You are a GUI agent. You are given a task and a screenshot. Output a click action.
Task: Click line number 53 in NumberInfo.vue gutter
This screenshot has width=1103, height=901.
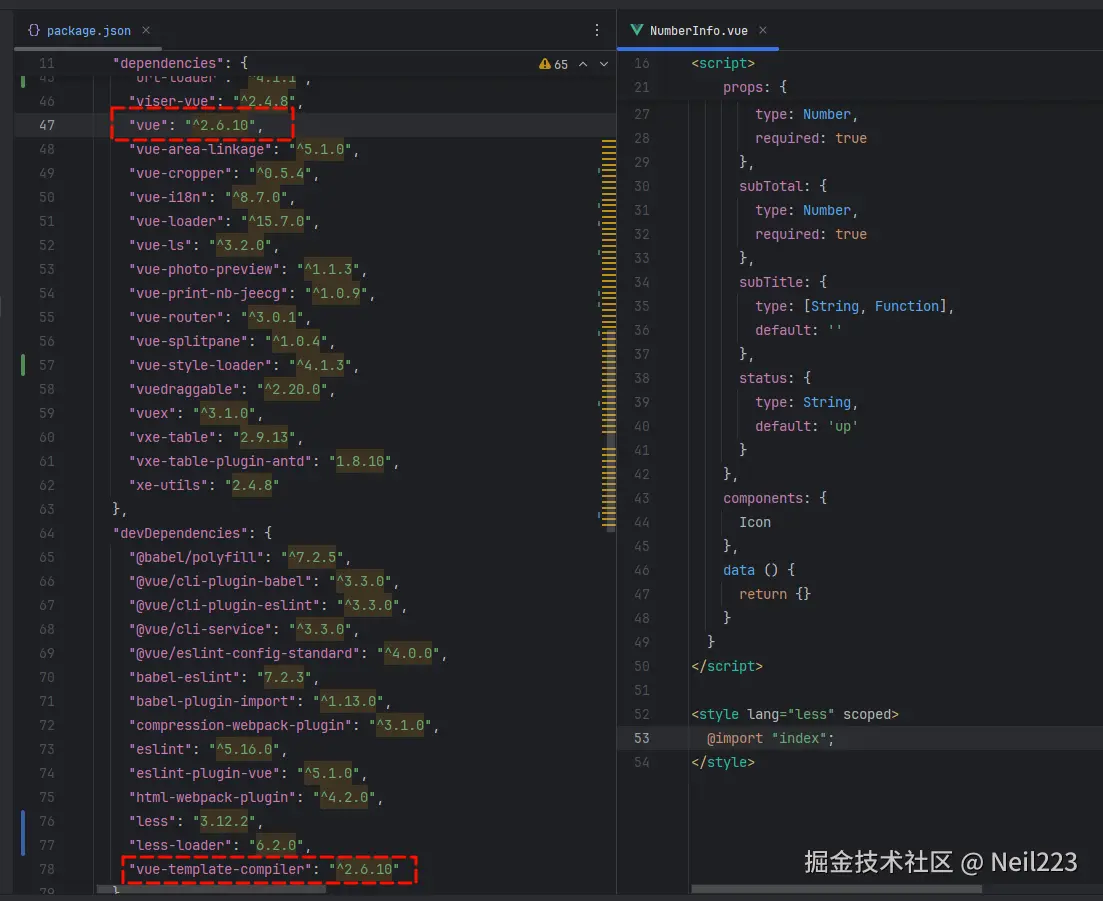pos(642,739)
